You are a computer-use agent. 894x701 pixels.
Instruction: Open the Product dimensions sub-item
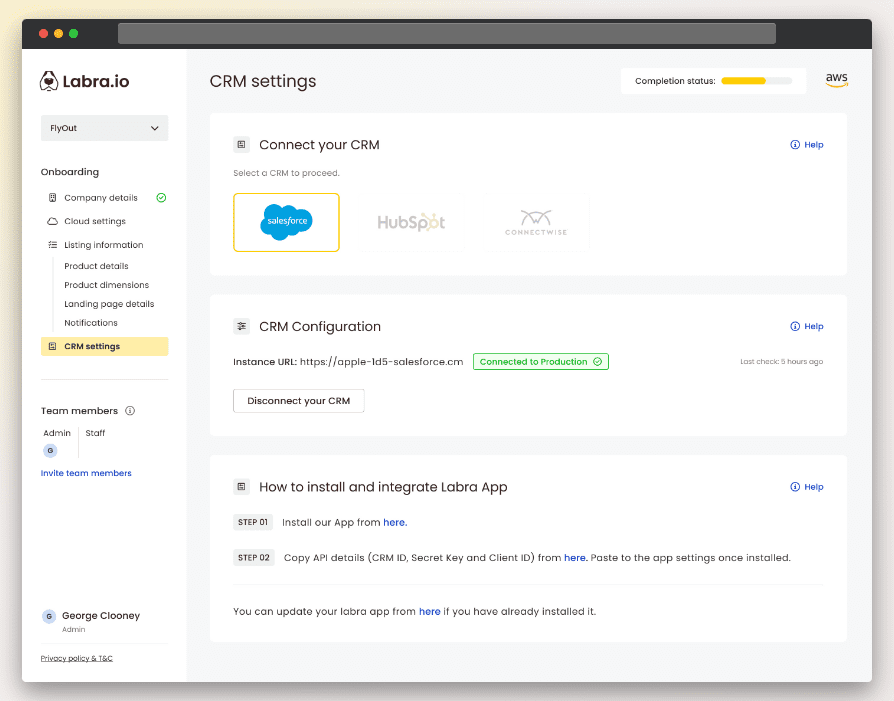[106, 285]
